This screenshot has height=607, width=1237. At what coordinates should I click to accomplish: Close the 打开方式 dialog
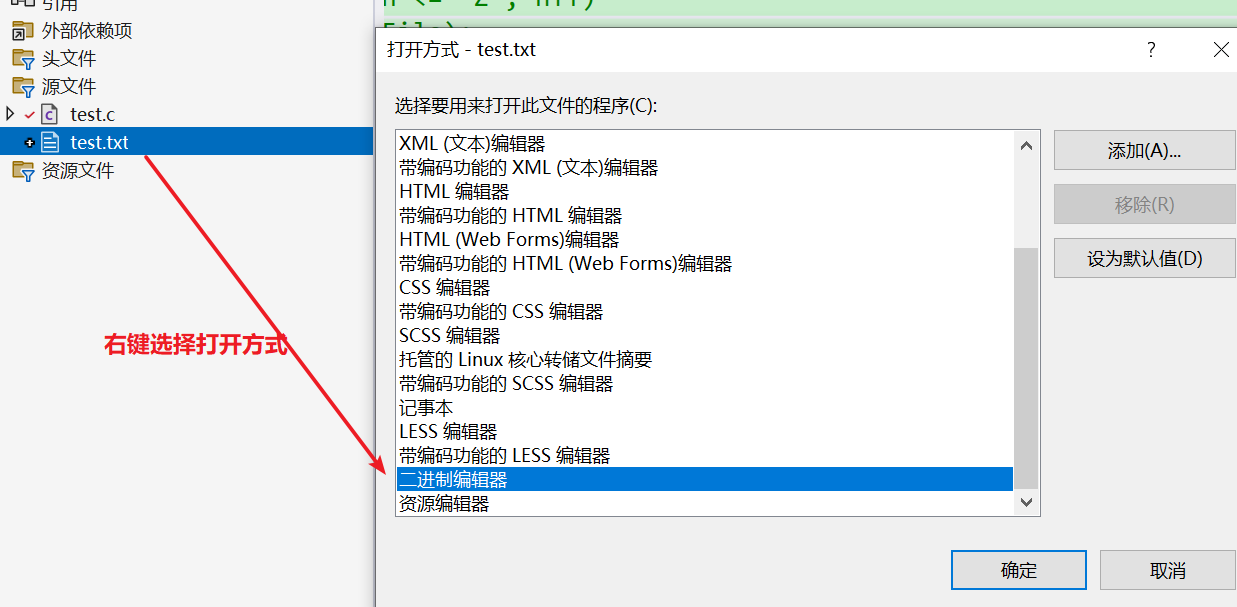pos(1221,50)
